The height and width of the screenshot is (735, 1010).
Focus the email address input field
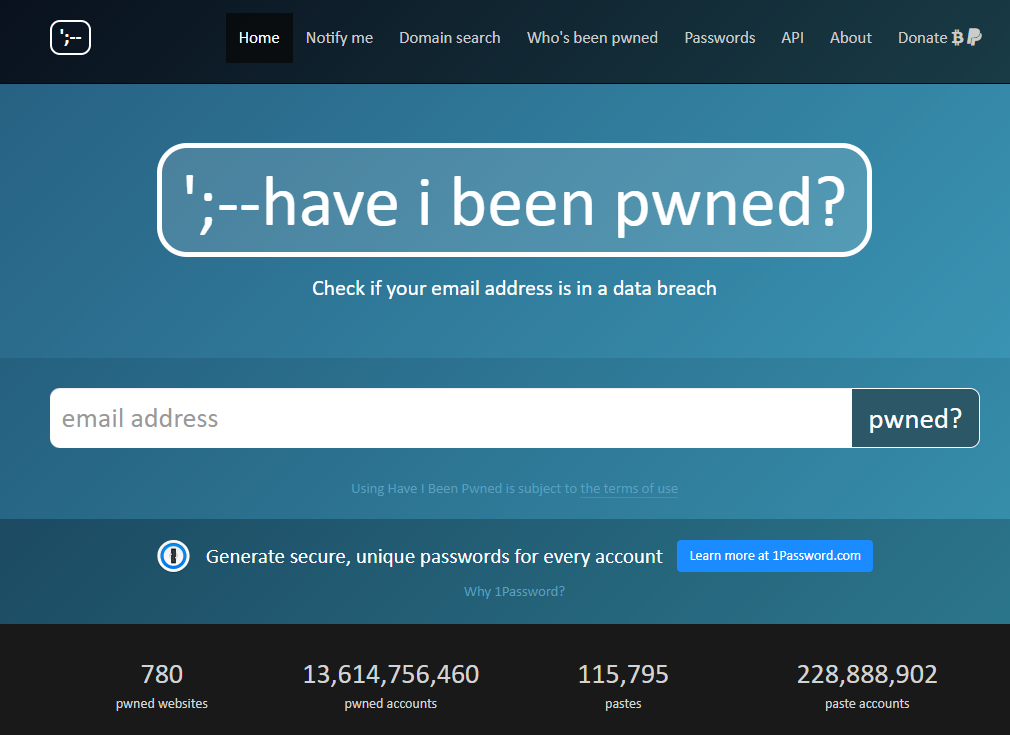point(451,418)
